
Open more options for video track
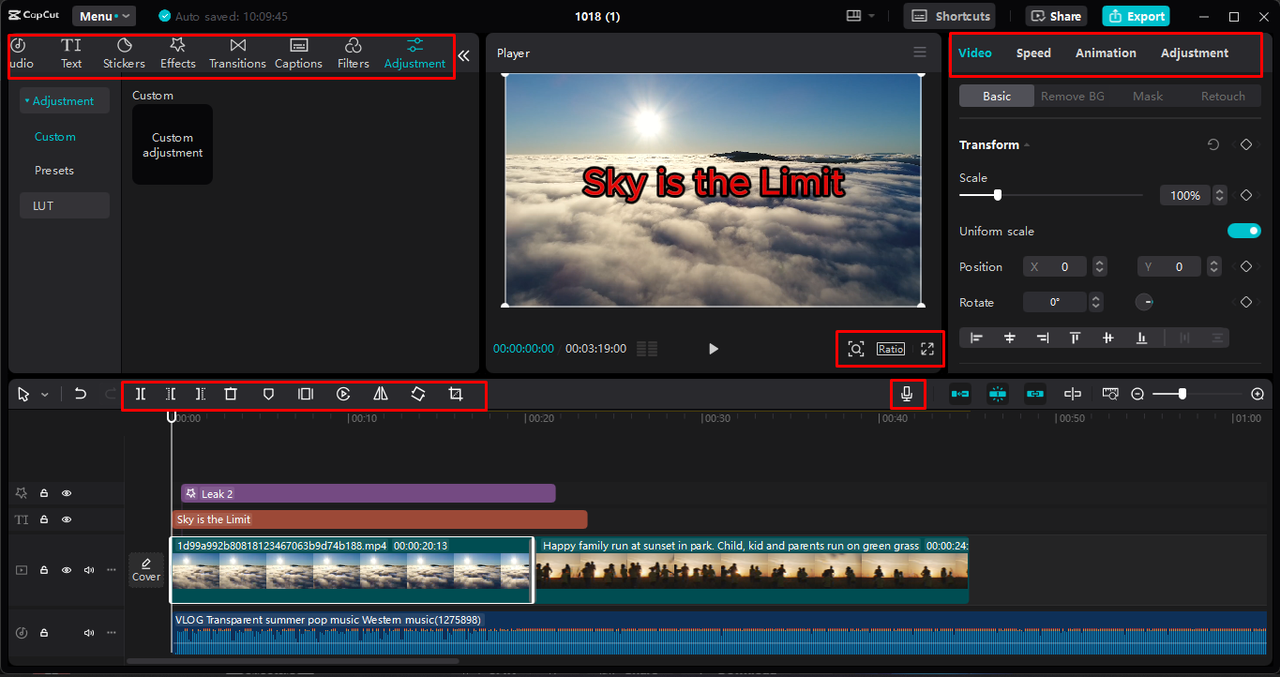coord(111,570)
